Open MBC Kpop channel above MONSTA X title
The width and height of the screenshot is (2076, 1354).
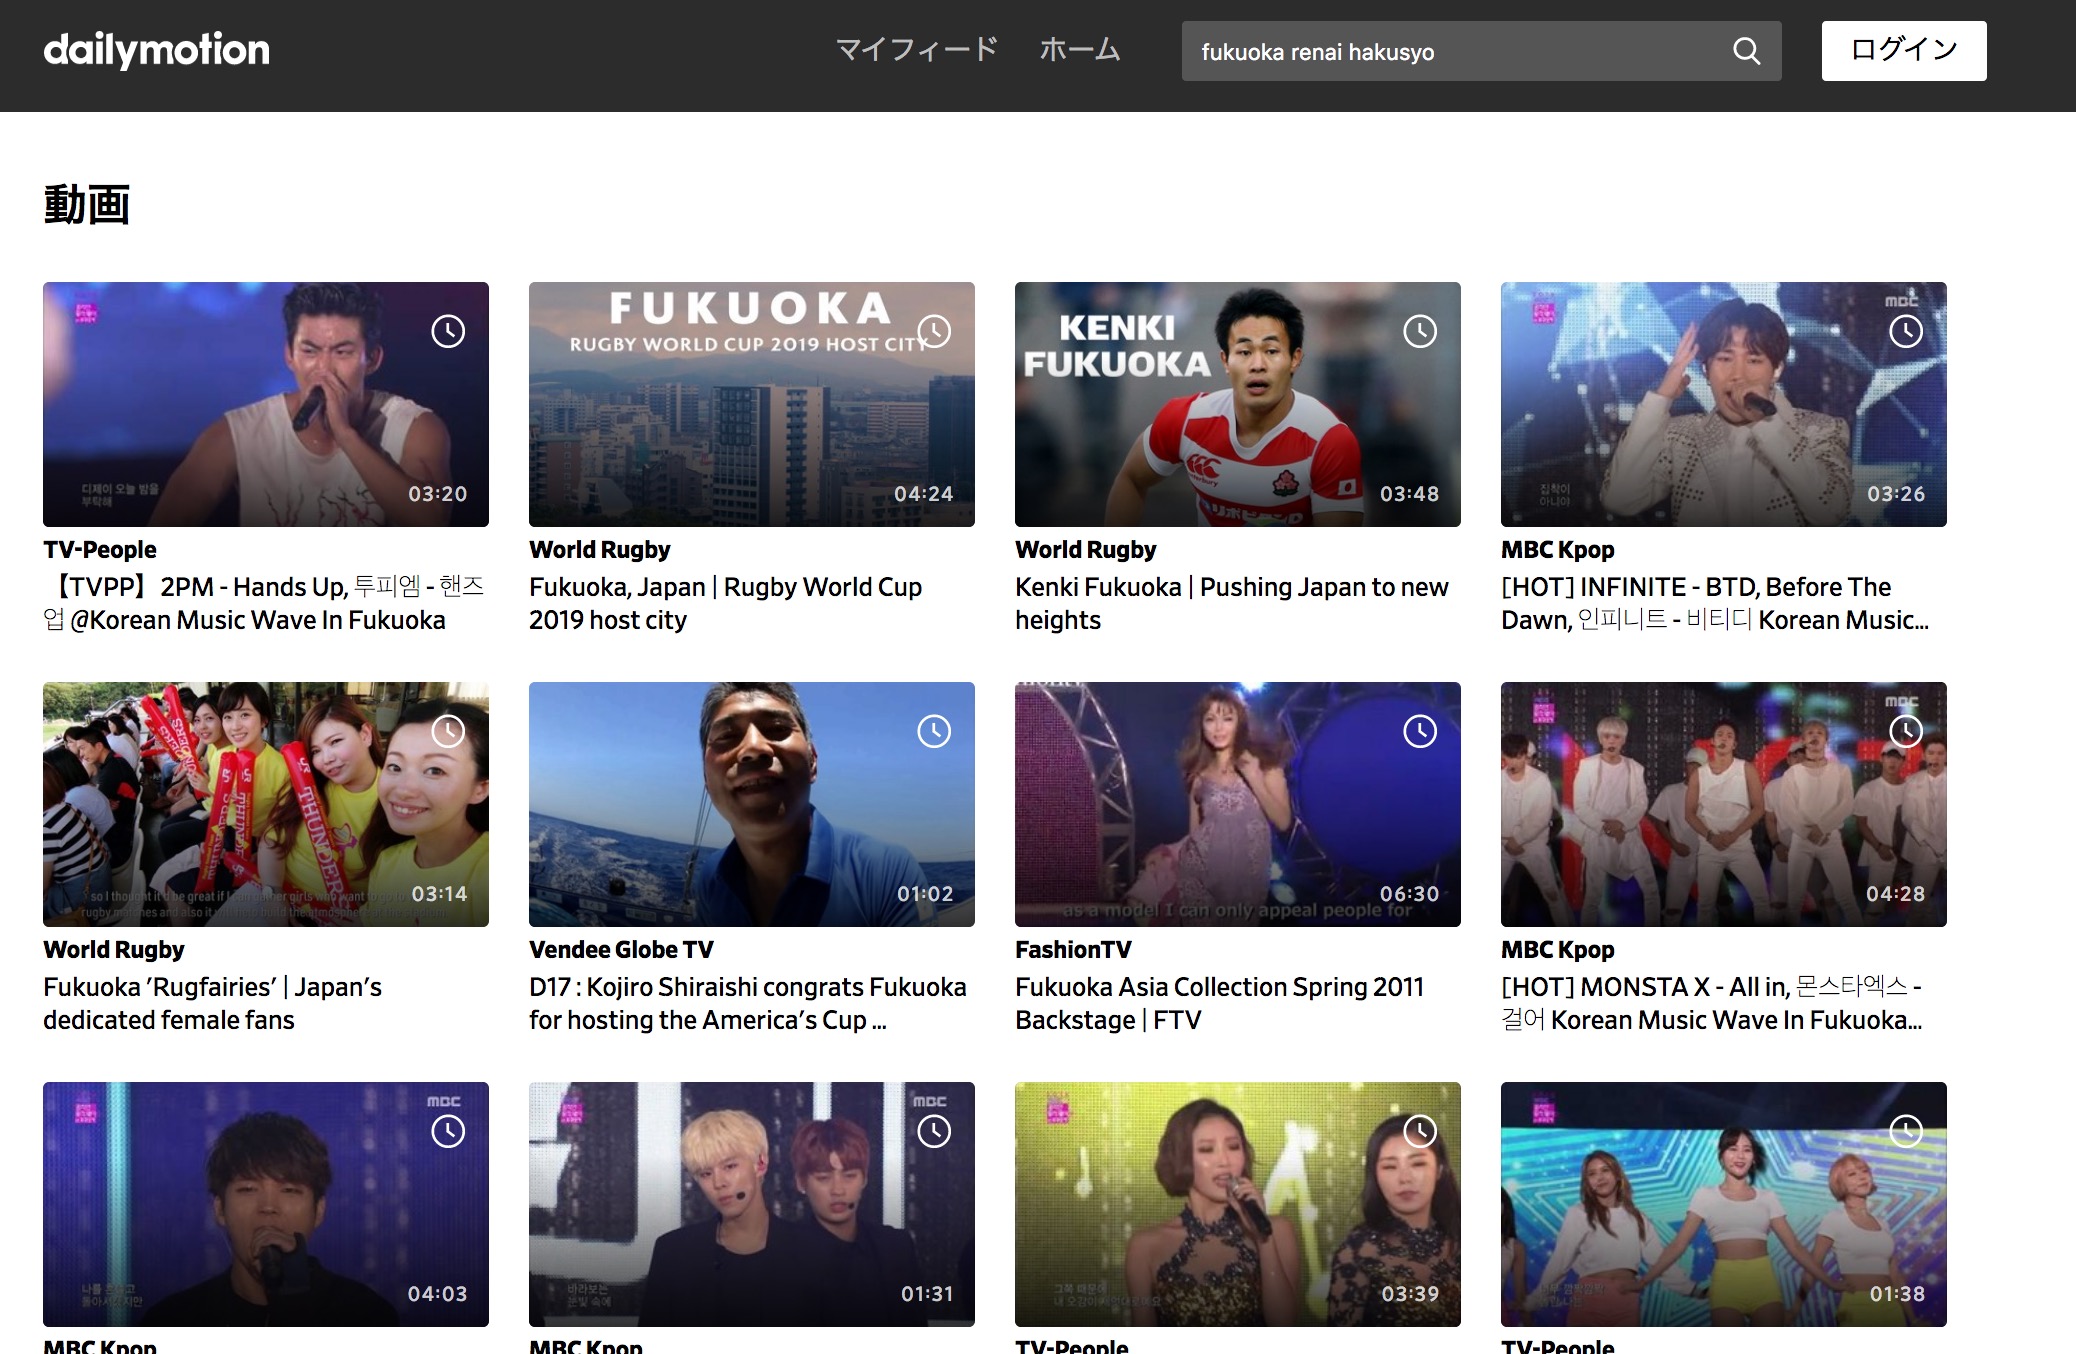[x=1558, y=950]
